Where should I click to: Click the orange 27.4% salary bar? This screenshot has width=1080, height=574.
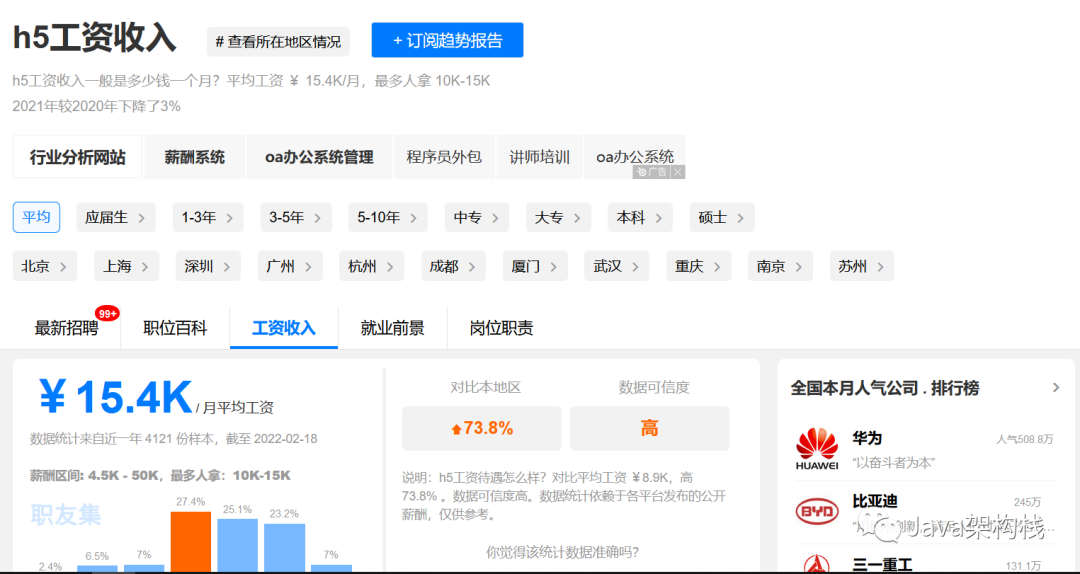point(191,542)
